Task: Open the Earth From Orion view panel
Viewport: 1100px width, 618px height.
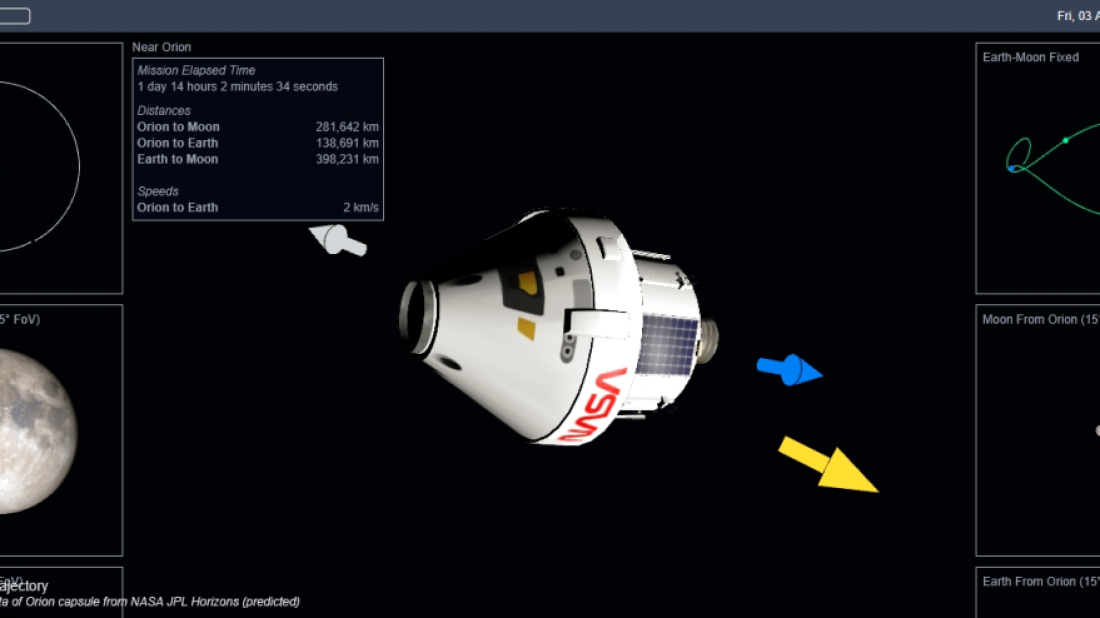Action: click(x=1038, y=592)
